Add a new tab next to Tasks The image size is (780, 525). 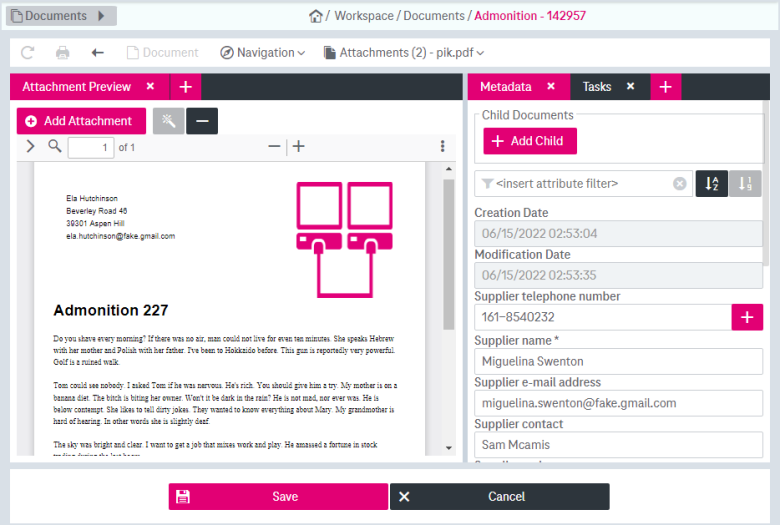click(666, 87)
